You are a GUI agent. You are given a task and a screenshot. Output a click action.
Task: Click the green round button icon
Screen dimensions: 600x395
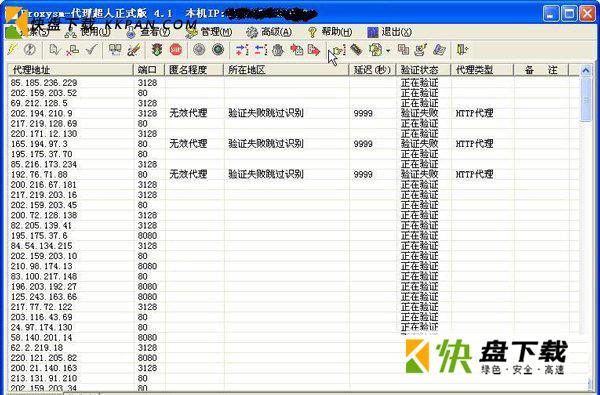tap(218, 50)
